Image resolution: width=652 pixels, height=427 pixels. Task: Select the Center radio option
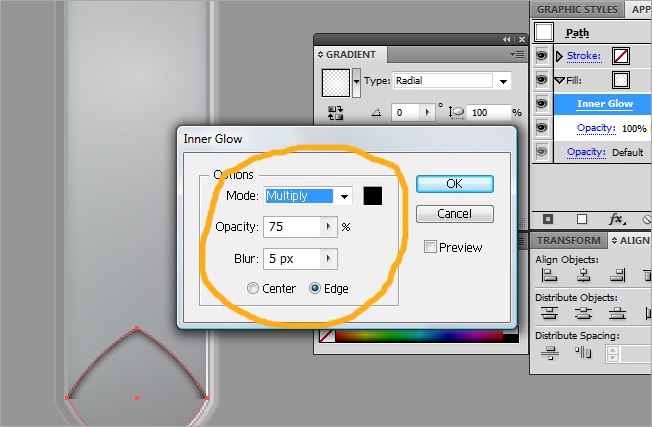tap(252, 288)
